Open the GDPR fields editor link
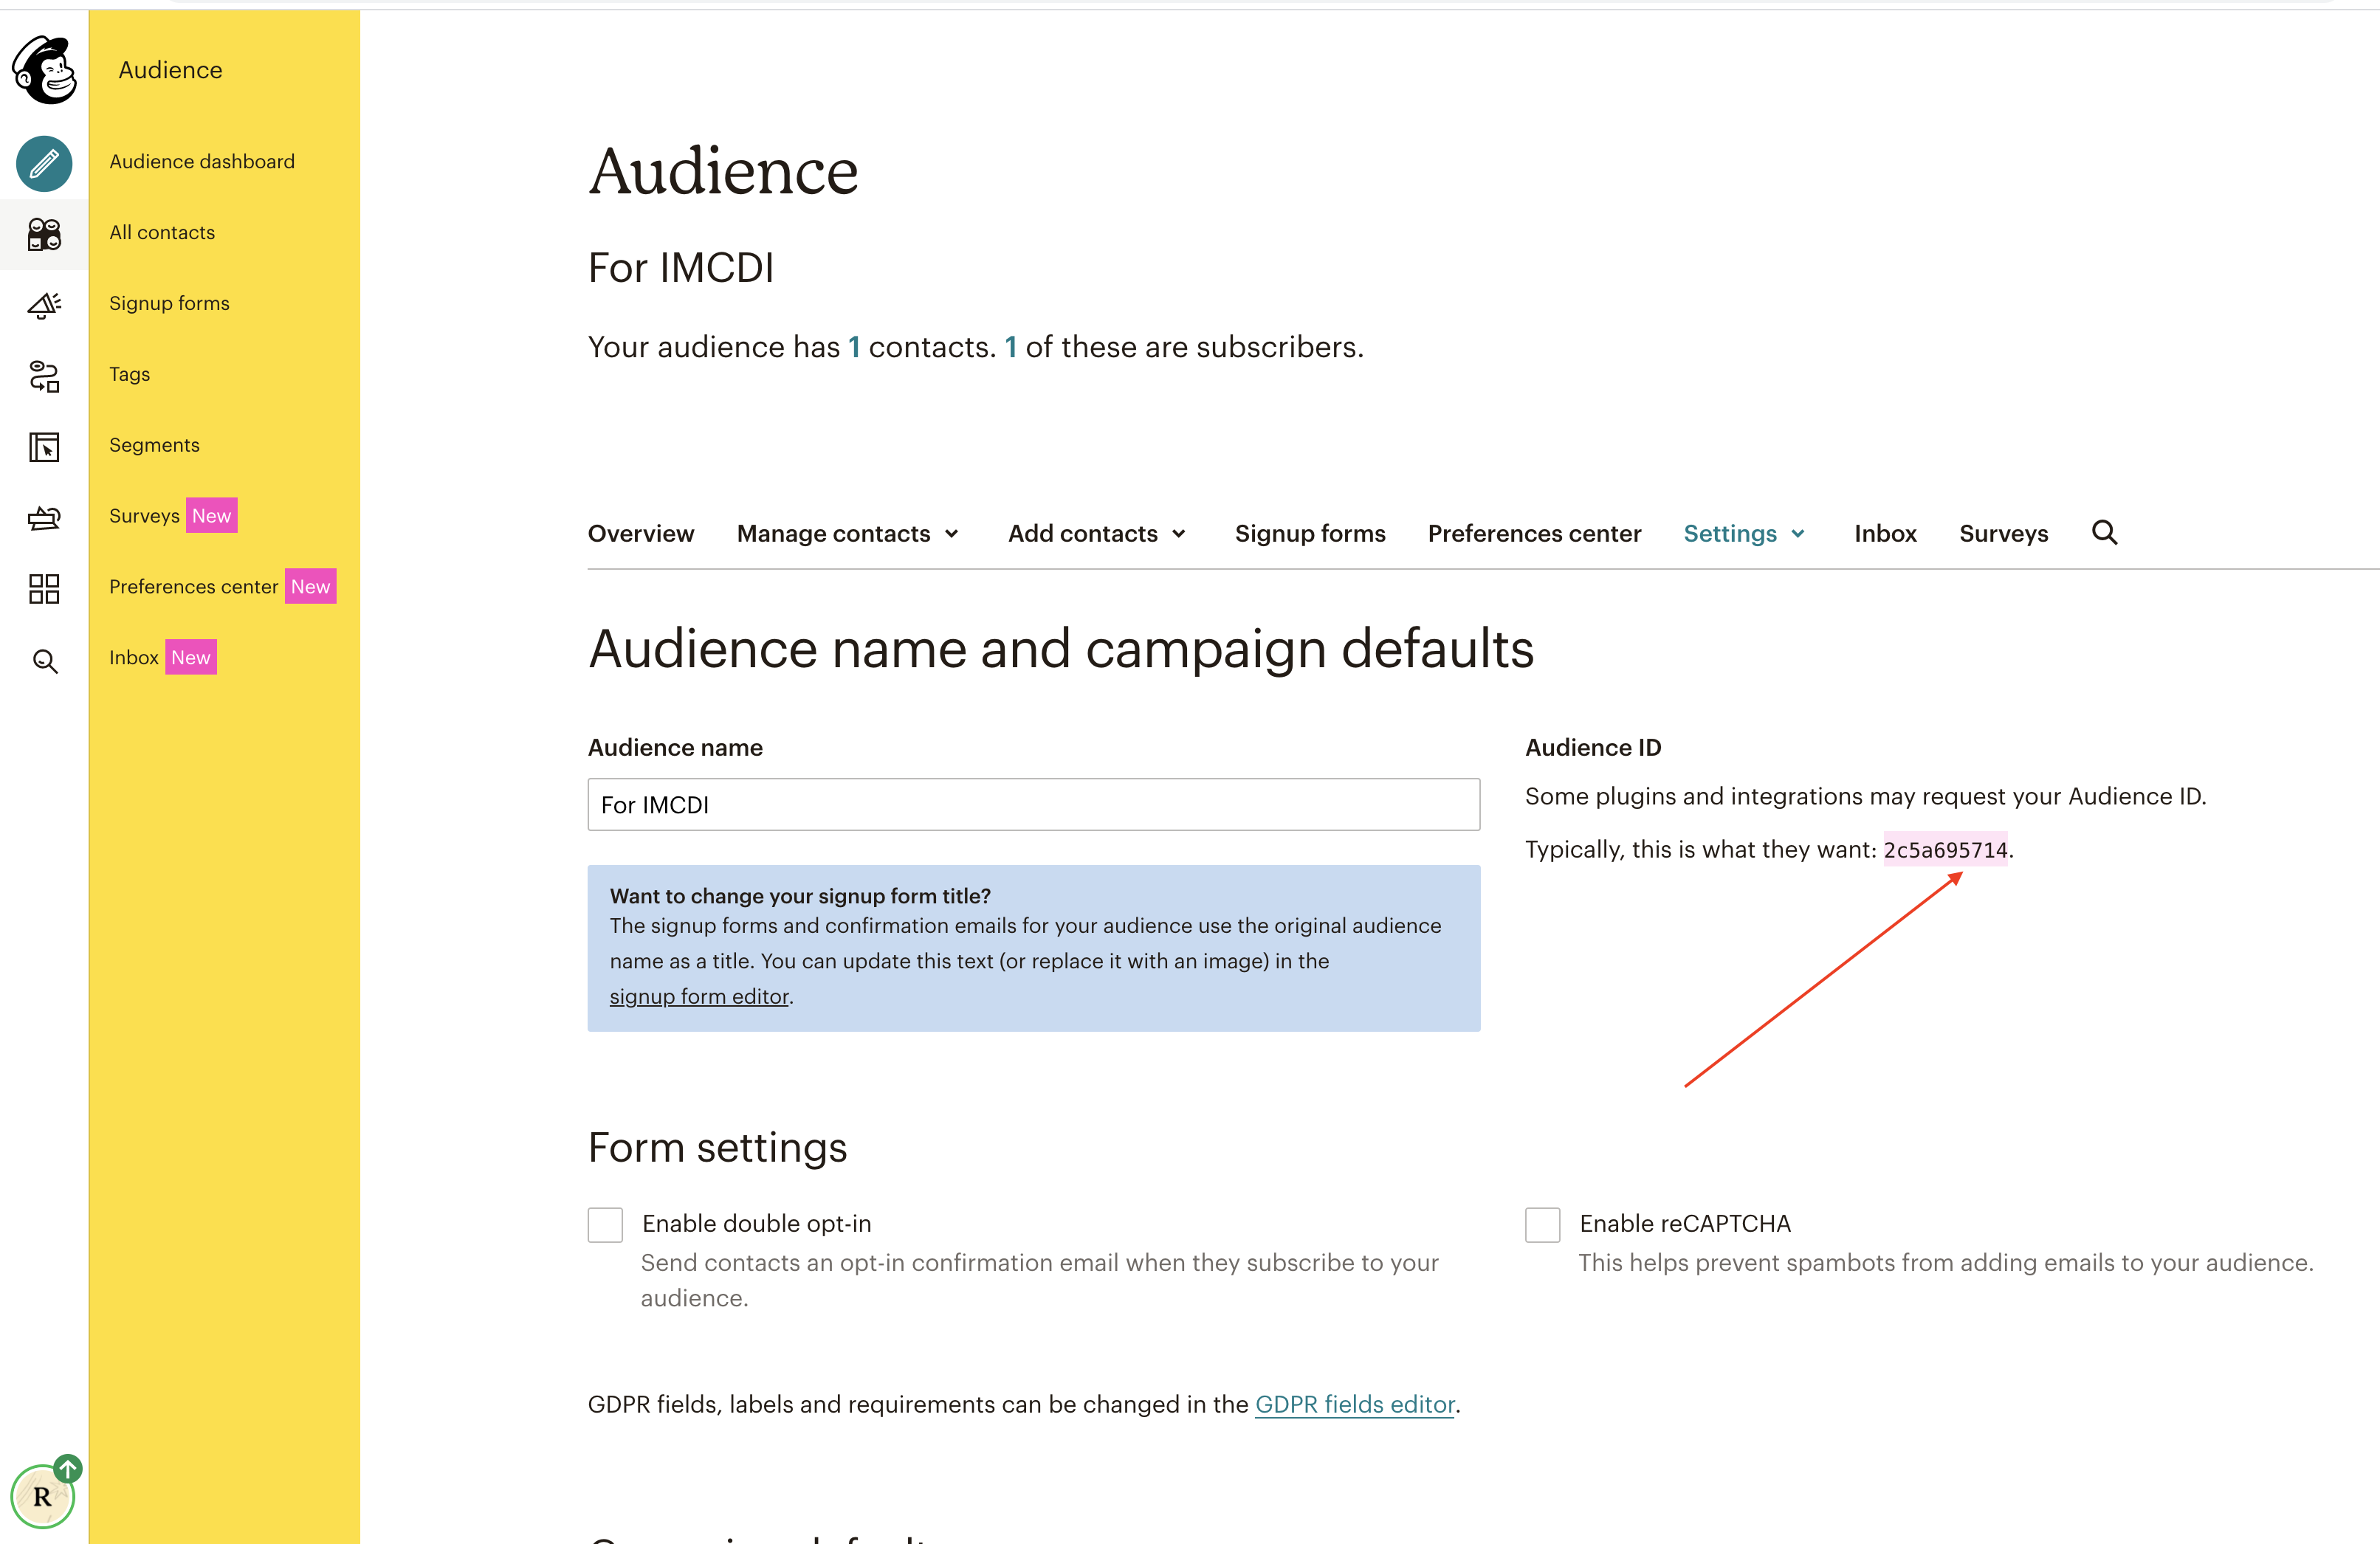This screenshot has width=2380, height=1544. (x=1354, y=1404)
